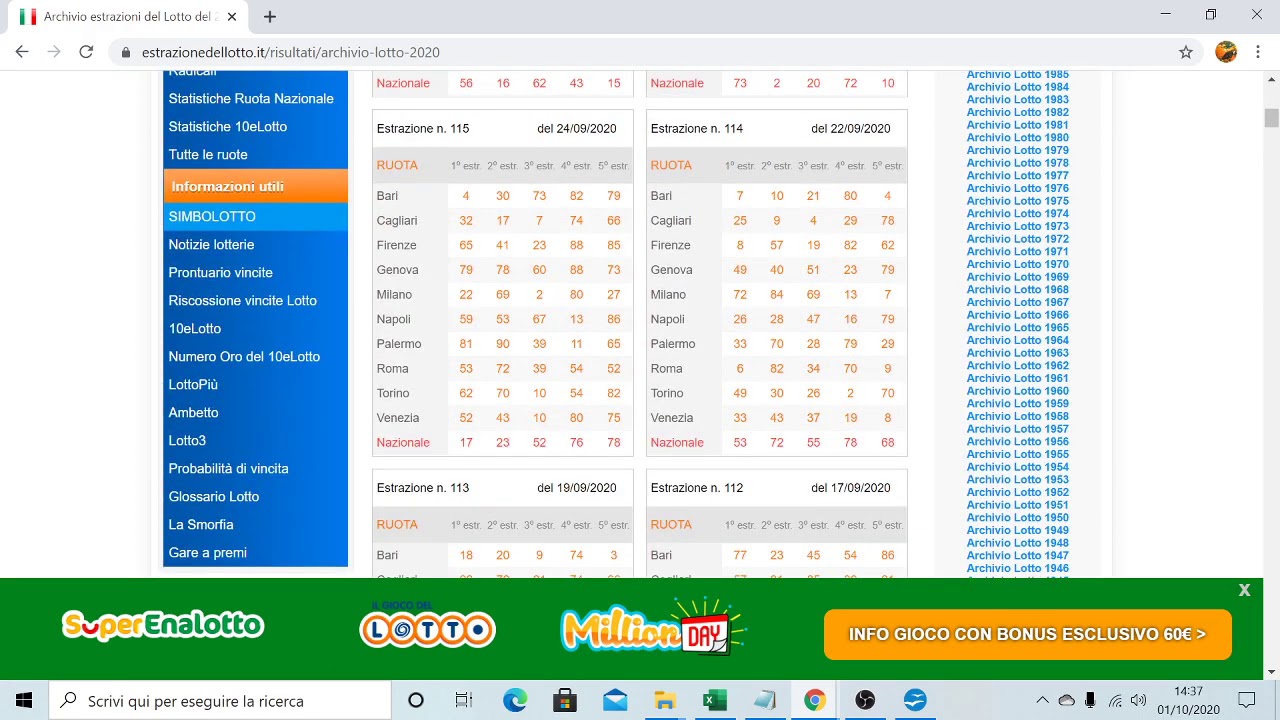Open 10eLotto sidebar entry

(x=195, y=328)
